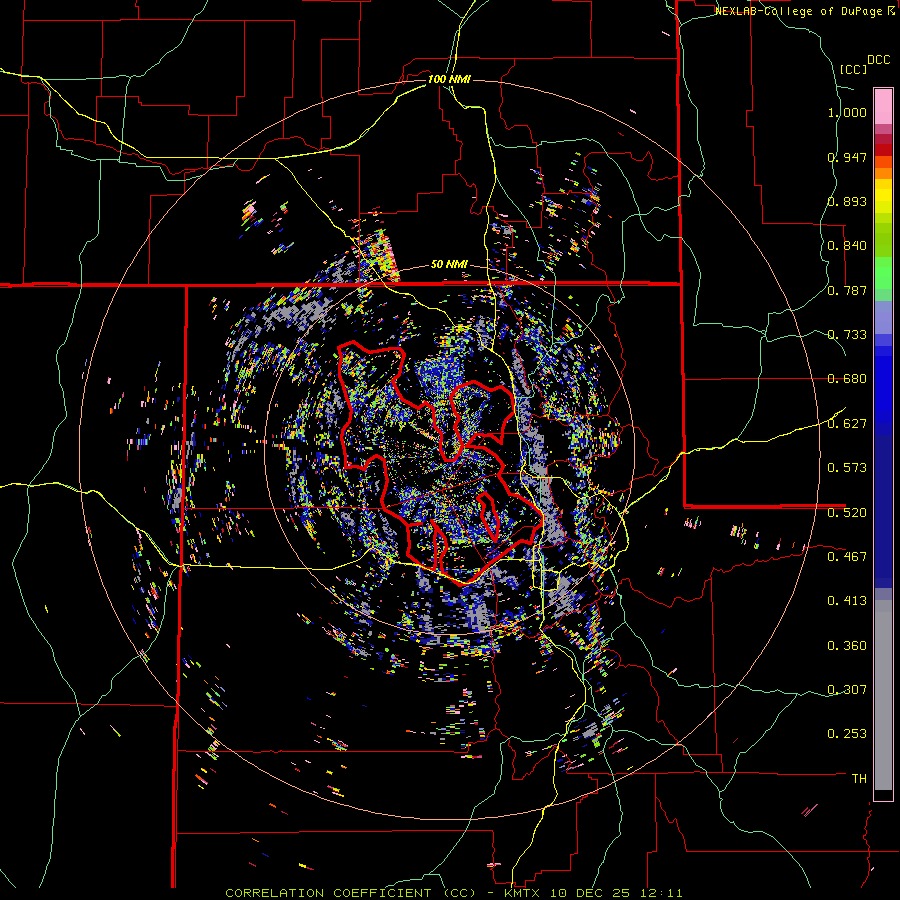
Task: Select the 0.253 scale value
Action: pyautogui.click(x=847, y=734)
